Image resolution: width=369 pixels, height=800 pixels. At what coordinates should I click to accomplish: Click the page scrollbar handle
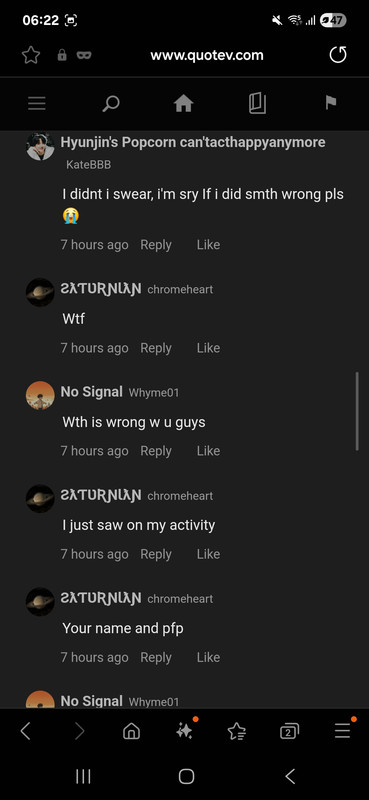pyautogui.click(x=357, y=411)
